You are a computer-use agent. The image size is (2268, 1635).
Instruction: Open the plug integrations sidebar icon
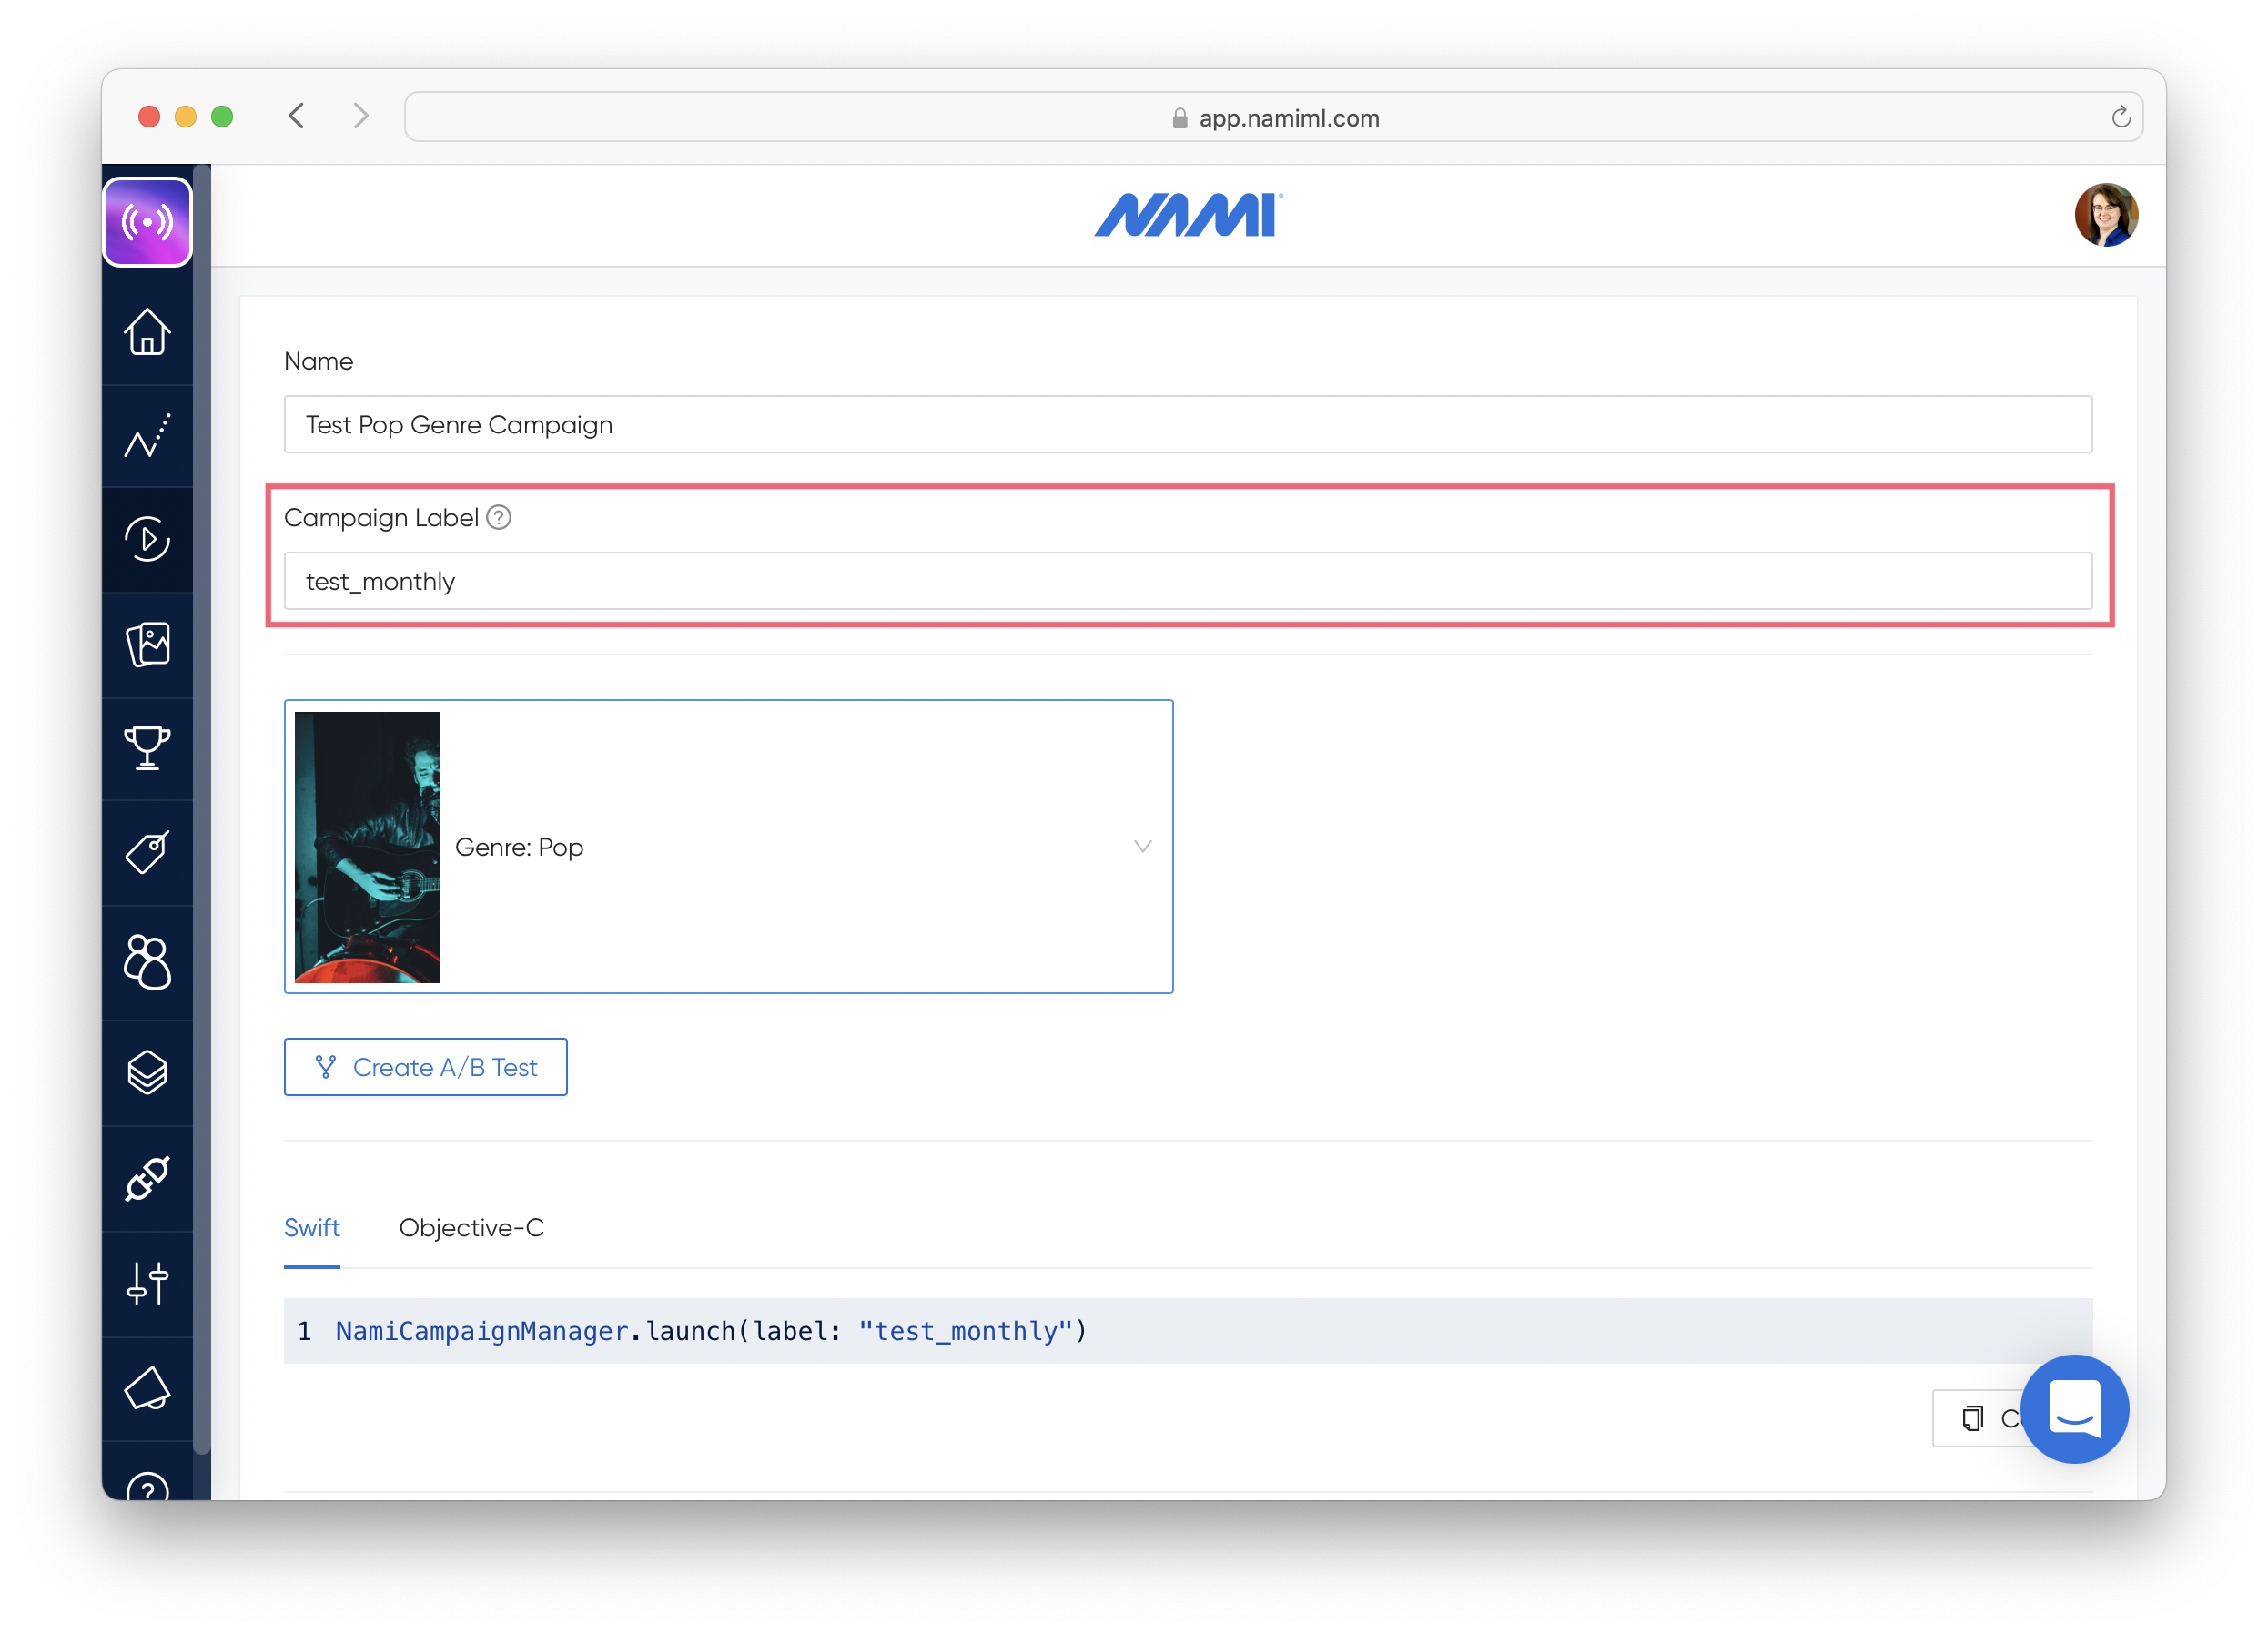tap(147, 1178)
